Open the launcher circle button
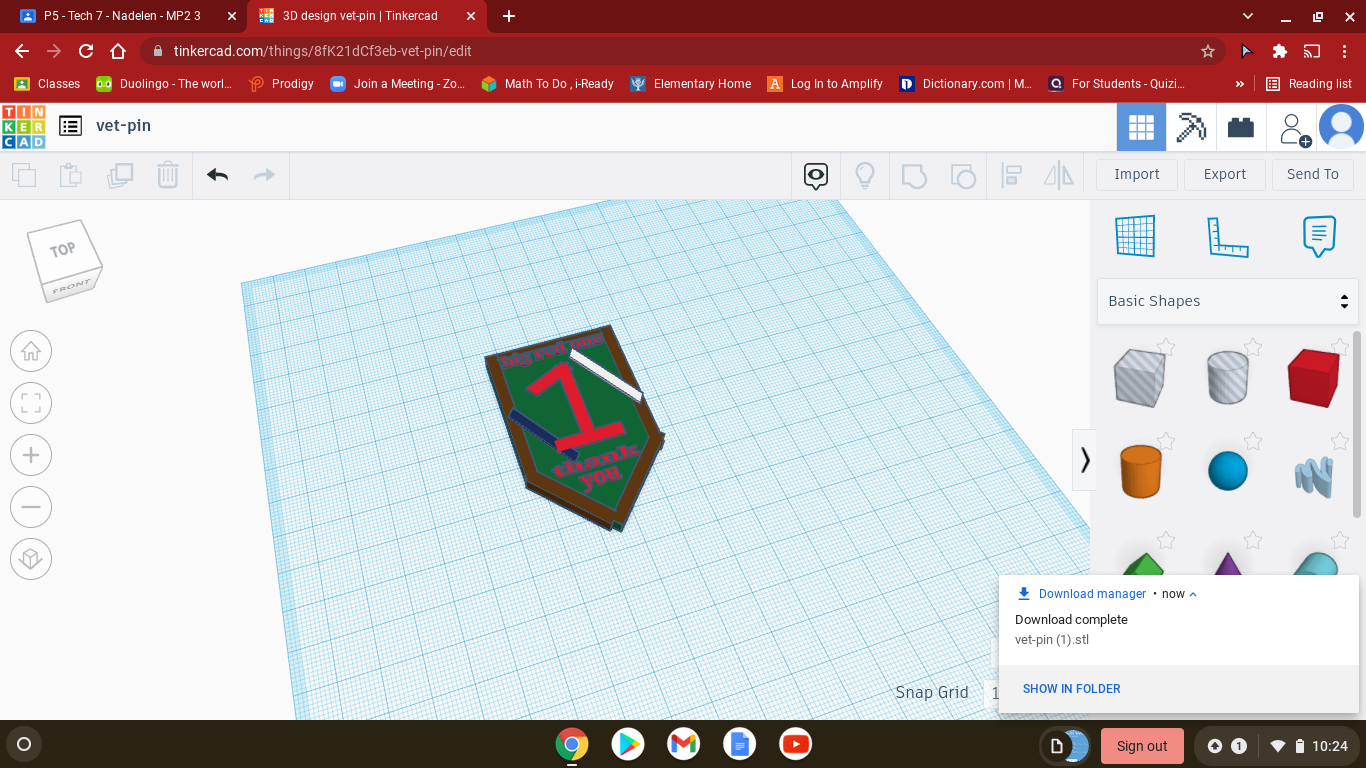Viewport: 1366px width, 768px height. click(24, 744)
